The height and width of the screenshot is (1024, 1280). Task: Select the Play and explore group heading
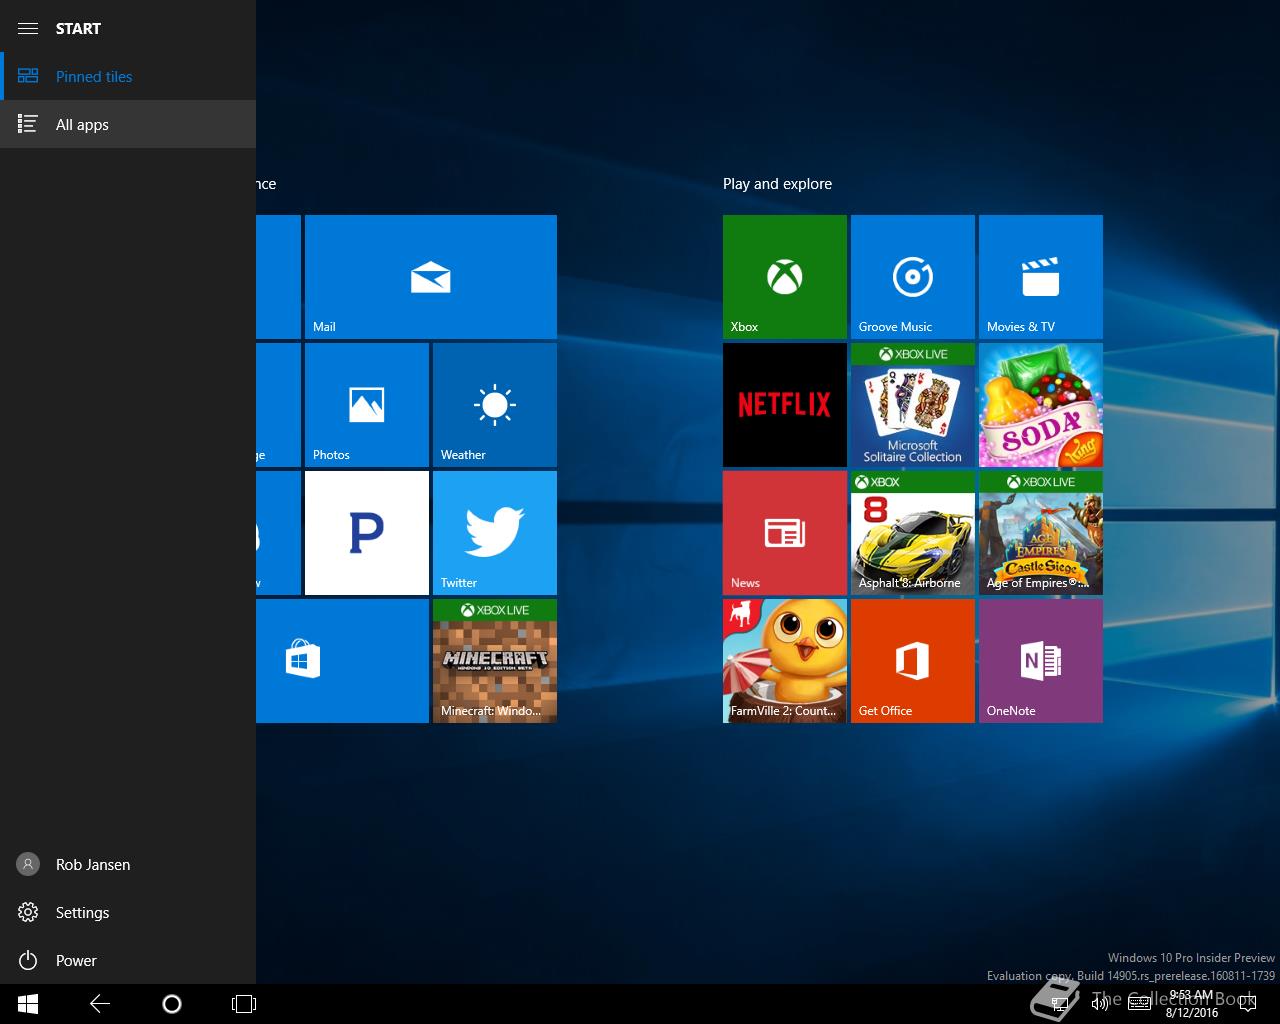(x=777, y=184)
